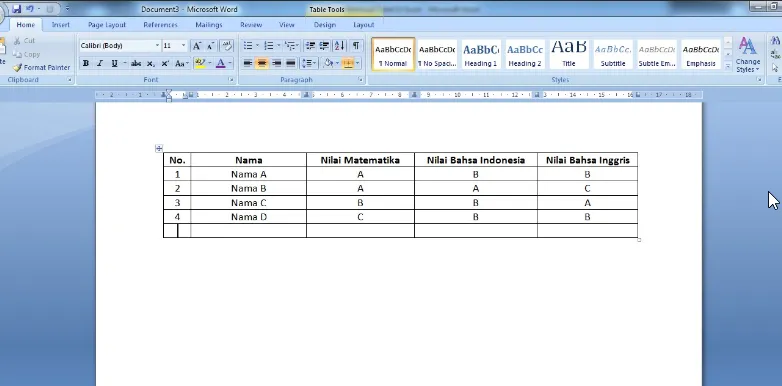
Task: Open the Shading color dropdown arrow
Action: coord(337,63)
